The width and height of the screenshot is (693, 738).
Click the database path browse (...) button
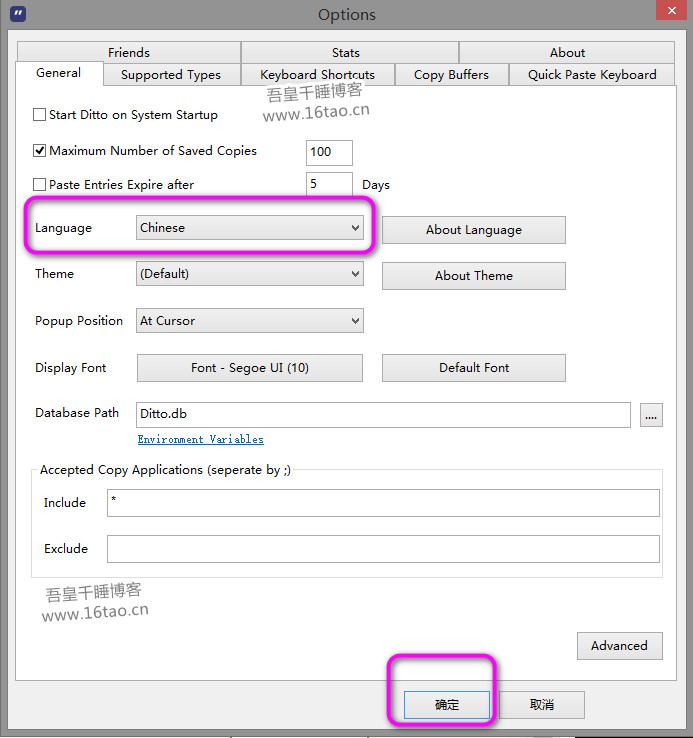pos(651,415)
